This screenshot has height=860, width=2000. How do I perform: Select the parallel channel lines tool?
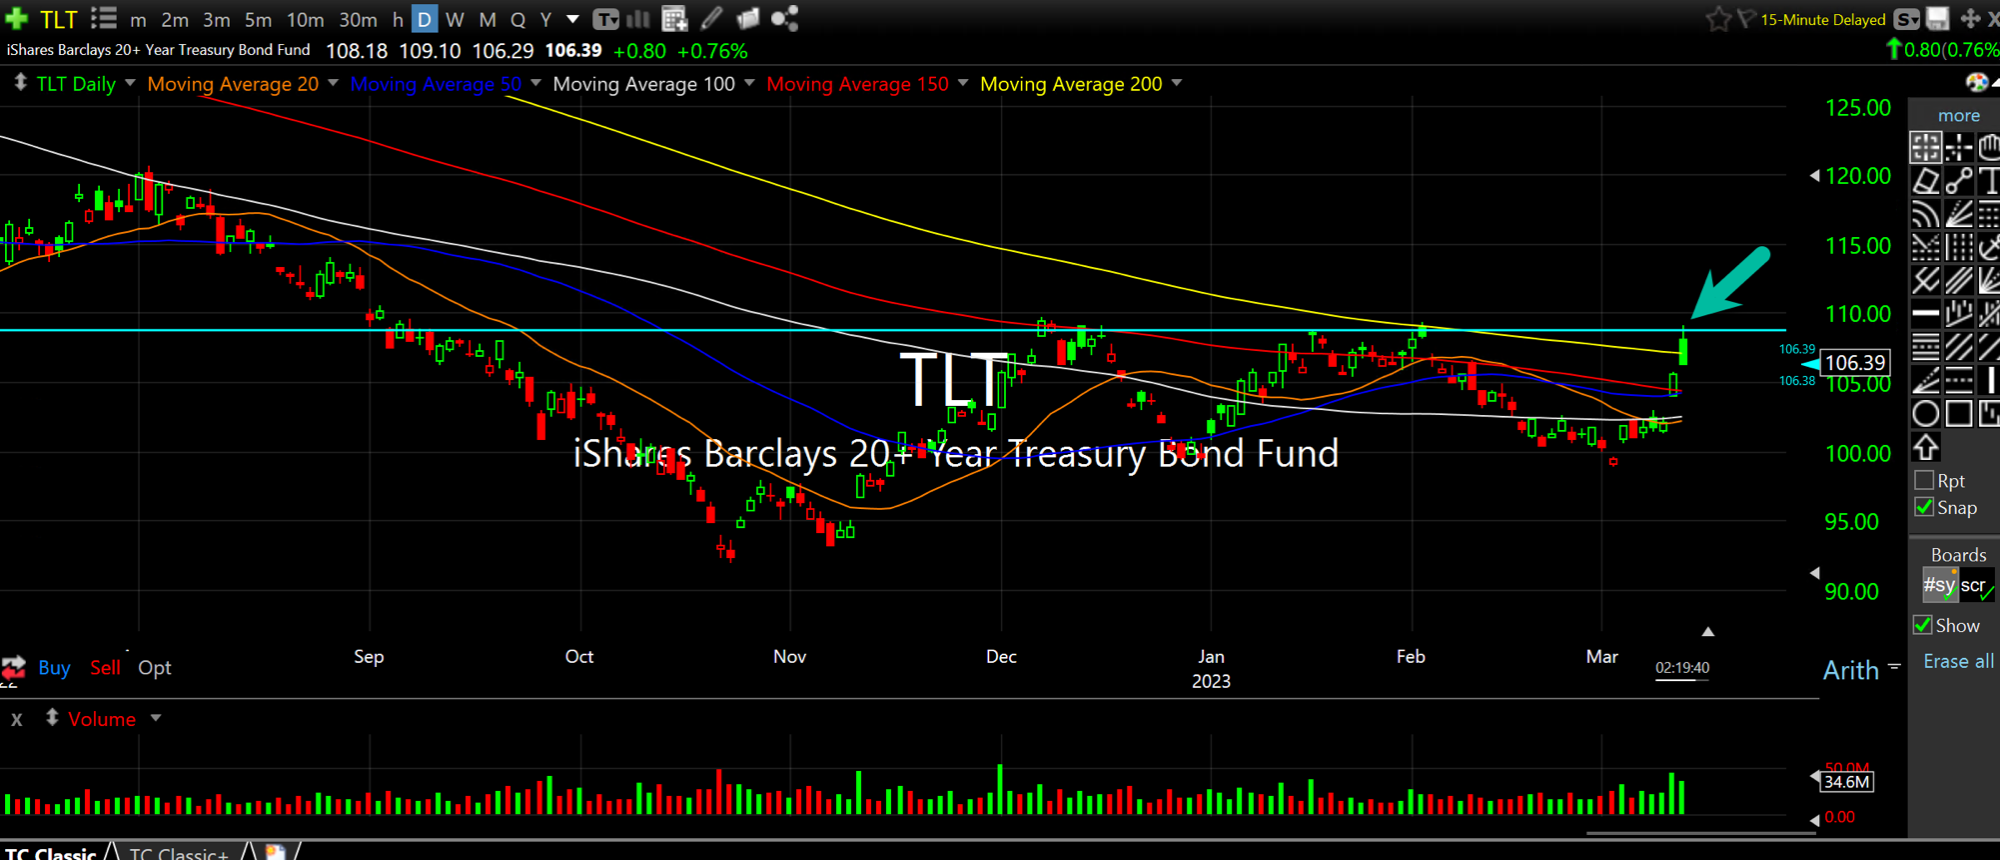[x=1959, y=280]
